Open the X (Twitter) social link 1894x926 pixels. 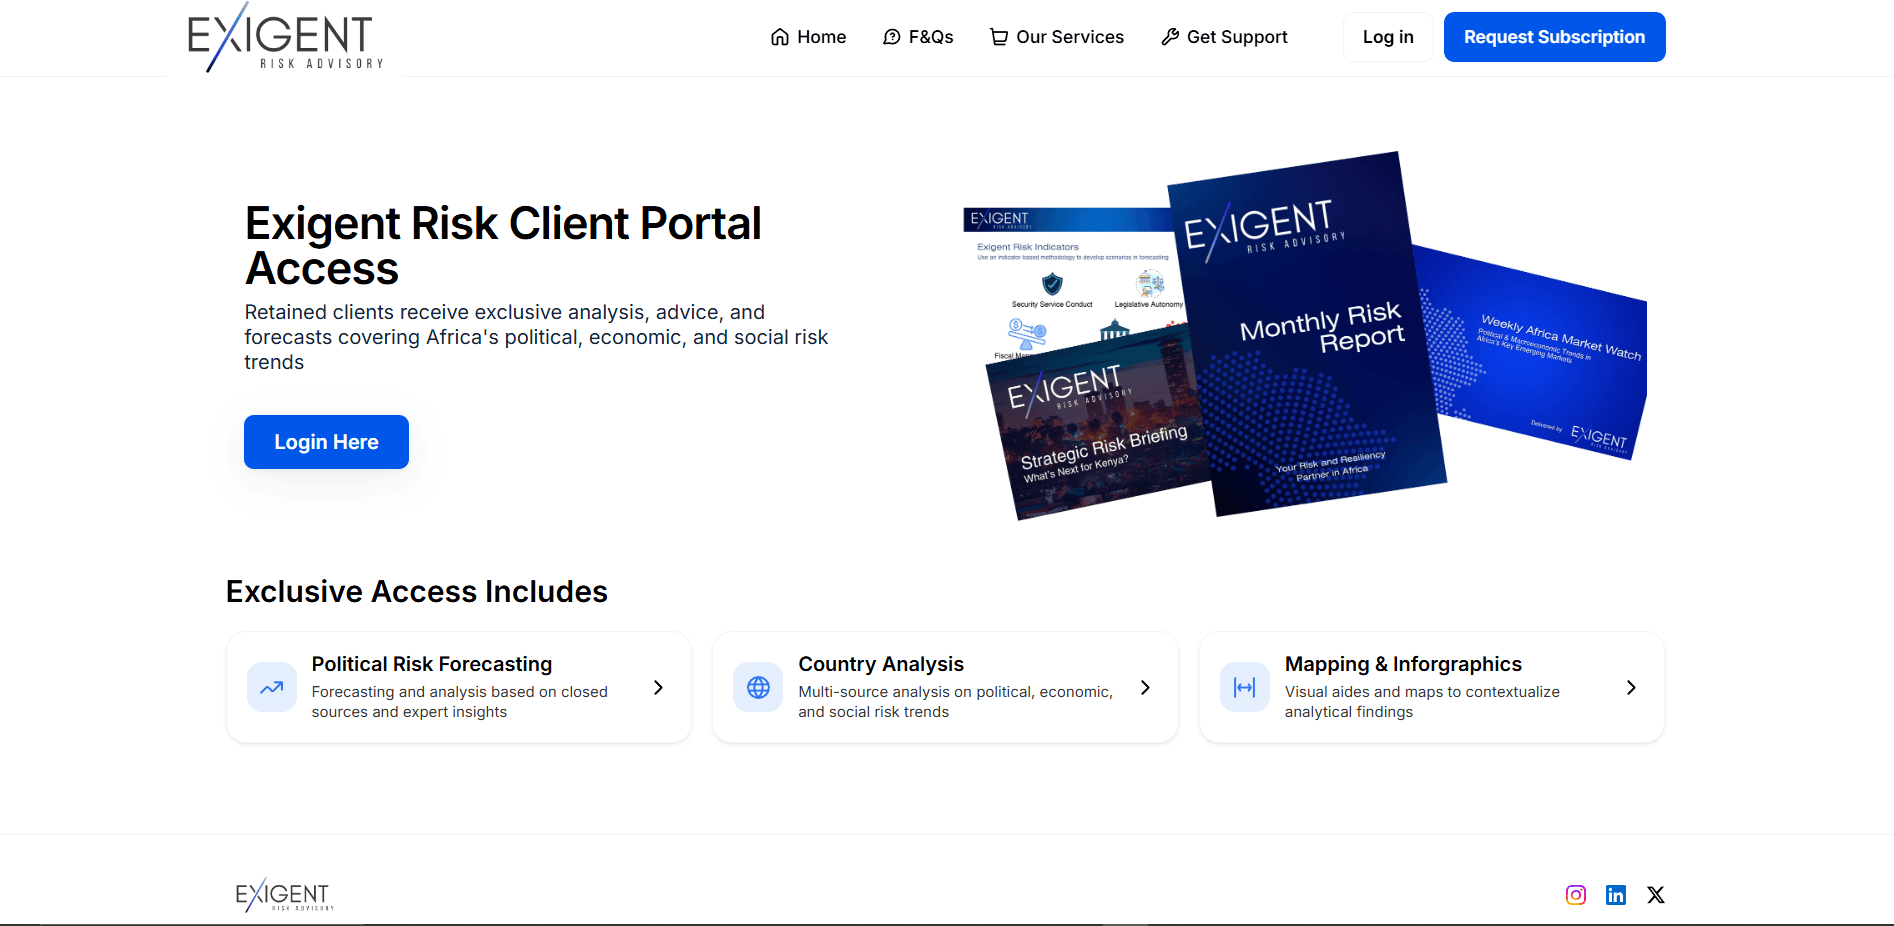click(1656, 895)
